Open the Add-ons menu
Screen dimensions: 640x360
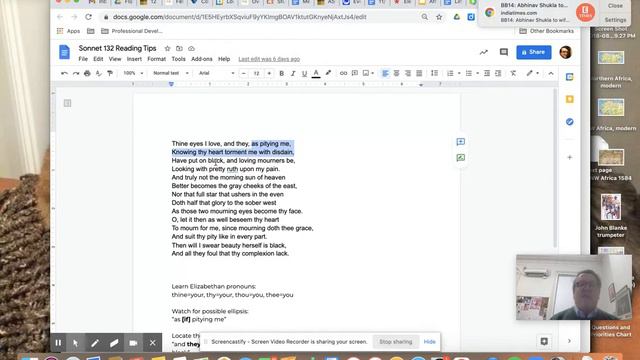pos(202,59)
